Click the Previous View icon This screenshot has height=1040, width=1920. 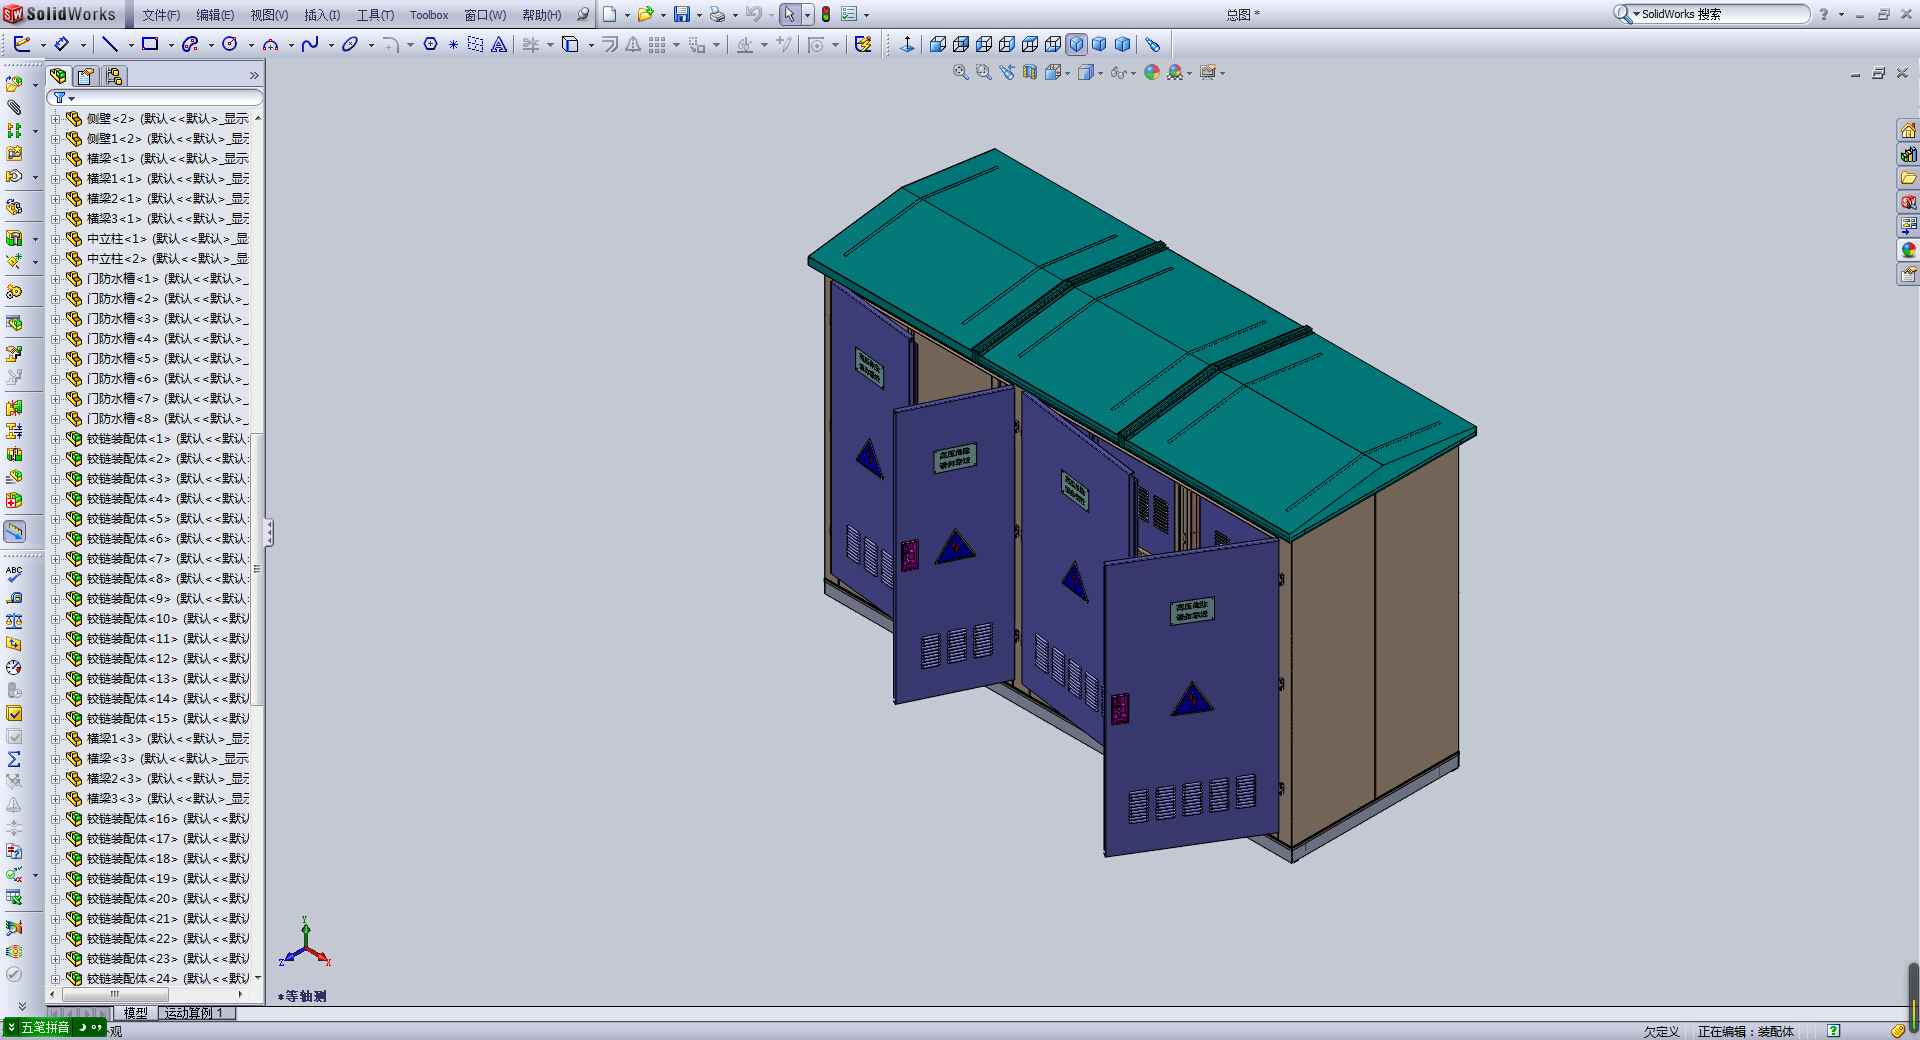pos(1007,72)
